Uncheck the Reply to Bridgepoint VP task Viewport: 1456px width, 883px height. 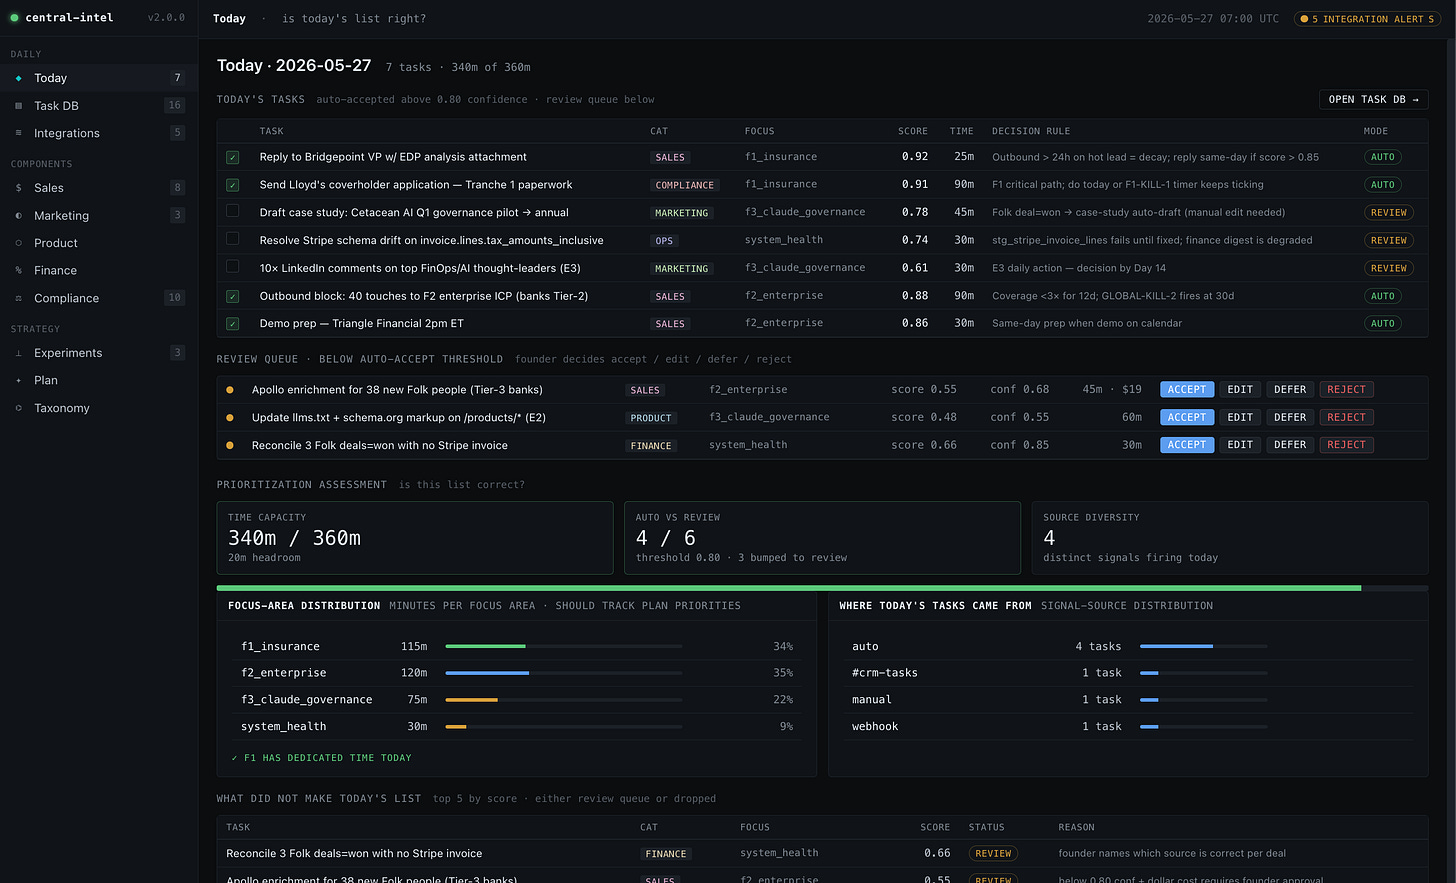232,157
